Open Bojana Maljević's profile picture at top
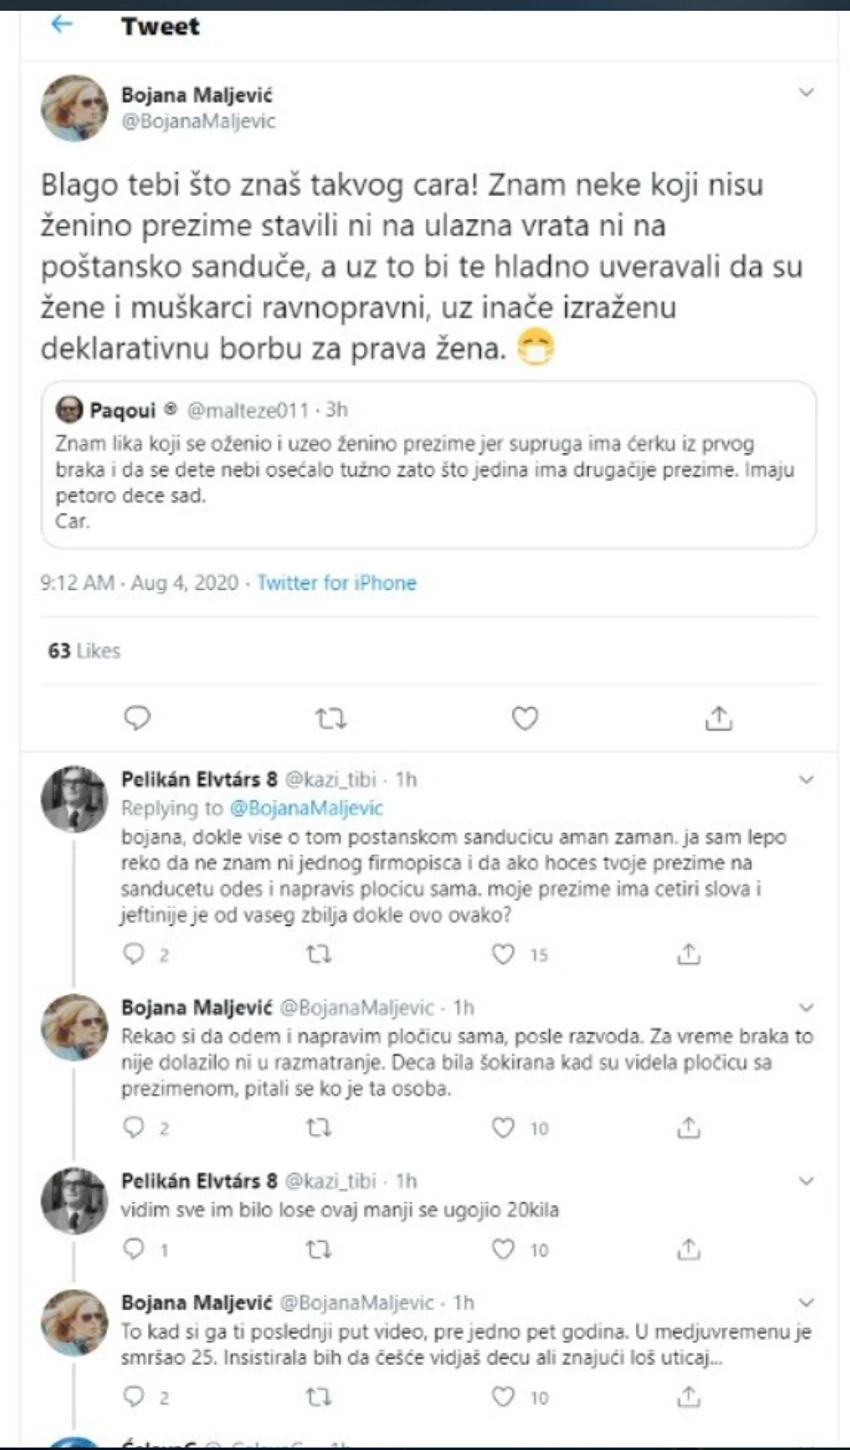 point(74,108)
